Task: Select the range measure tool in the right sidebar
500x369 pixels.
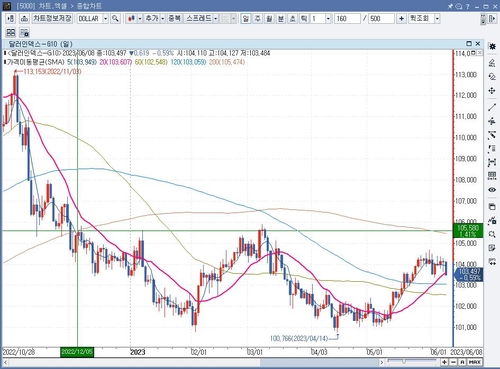Action: coord(492,163)
